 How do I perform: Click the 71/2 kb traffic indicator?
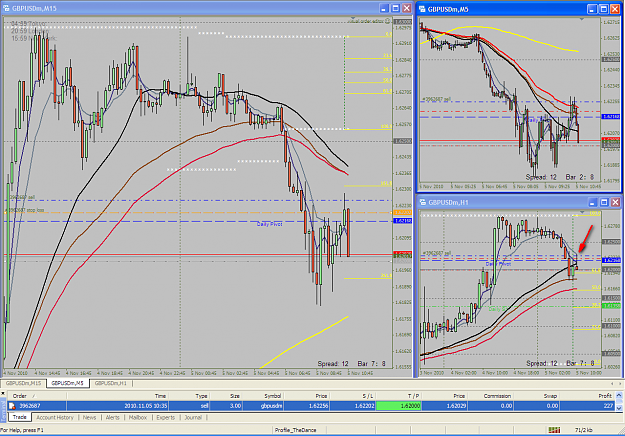coord(582,430)
